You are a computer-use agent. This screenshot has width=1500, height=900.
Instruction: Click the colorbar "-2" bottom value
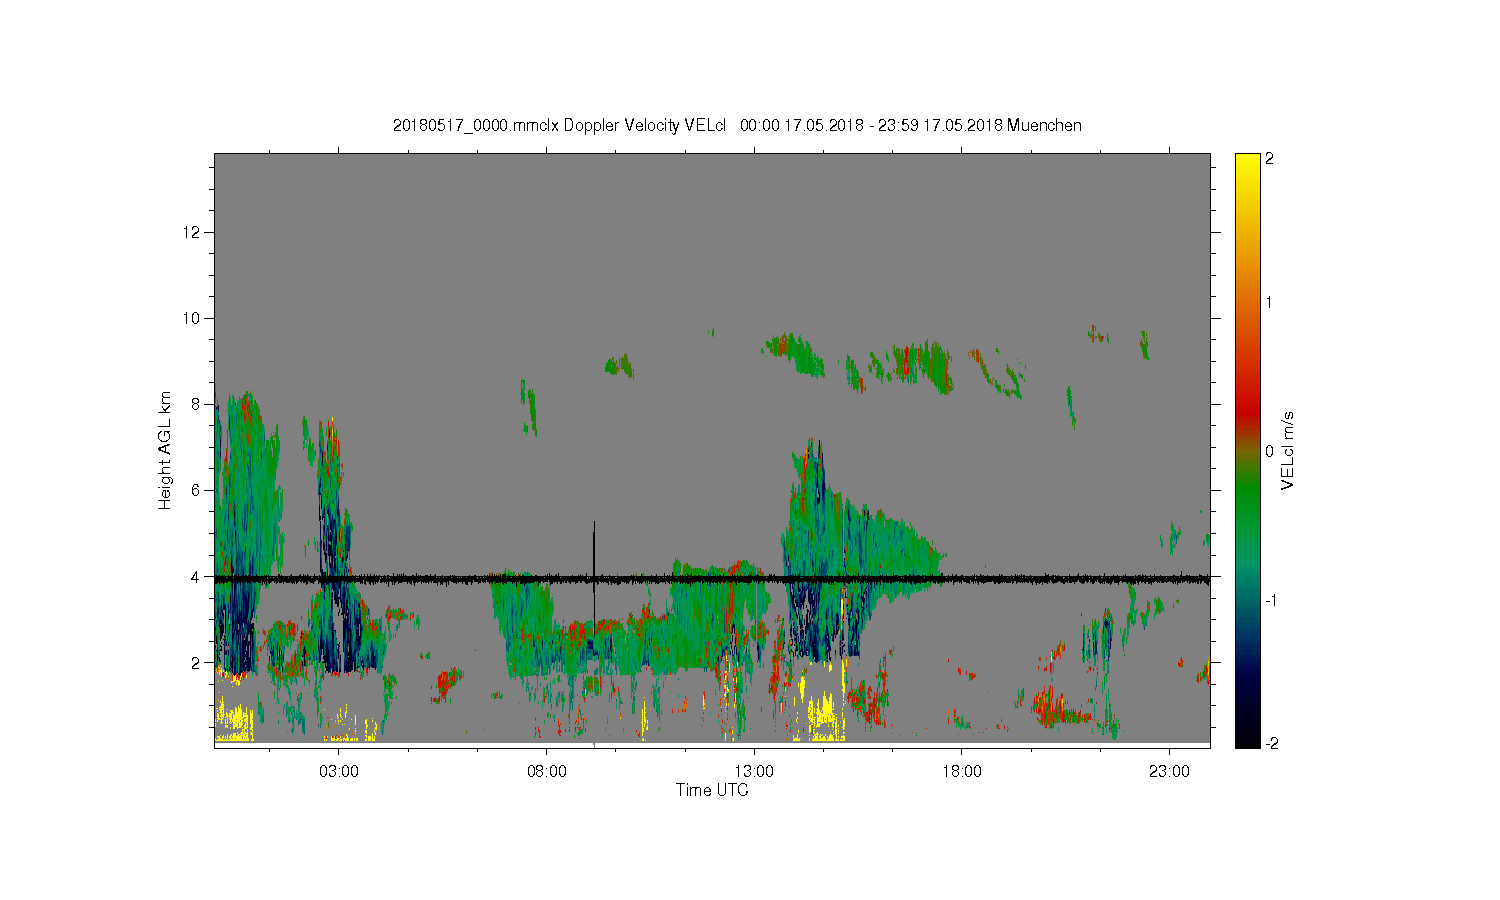(1272, 743)
